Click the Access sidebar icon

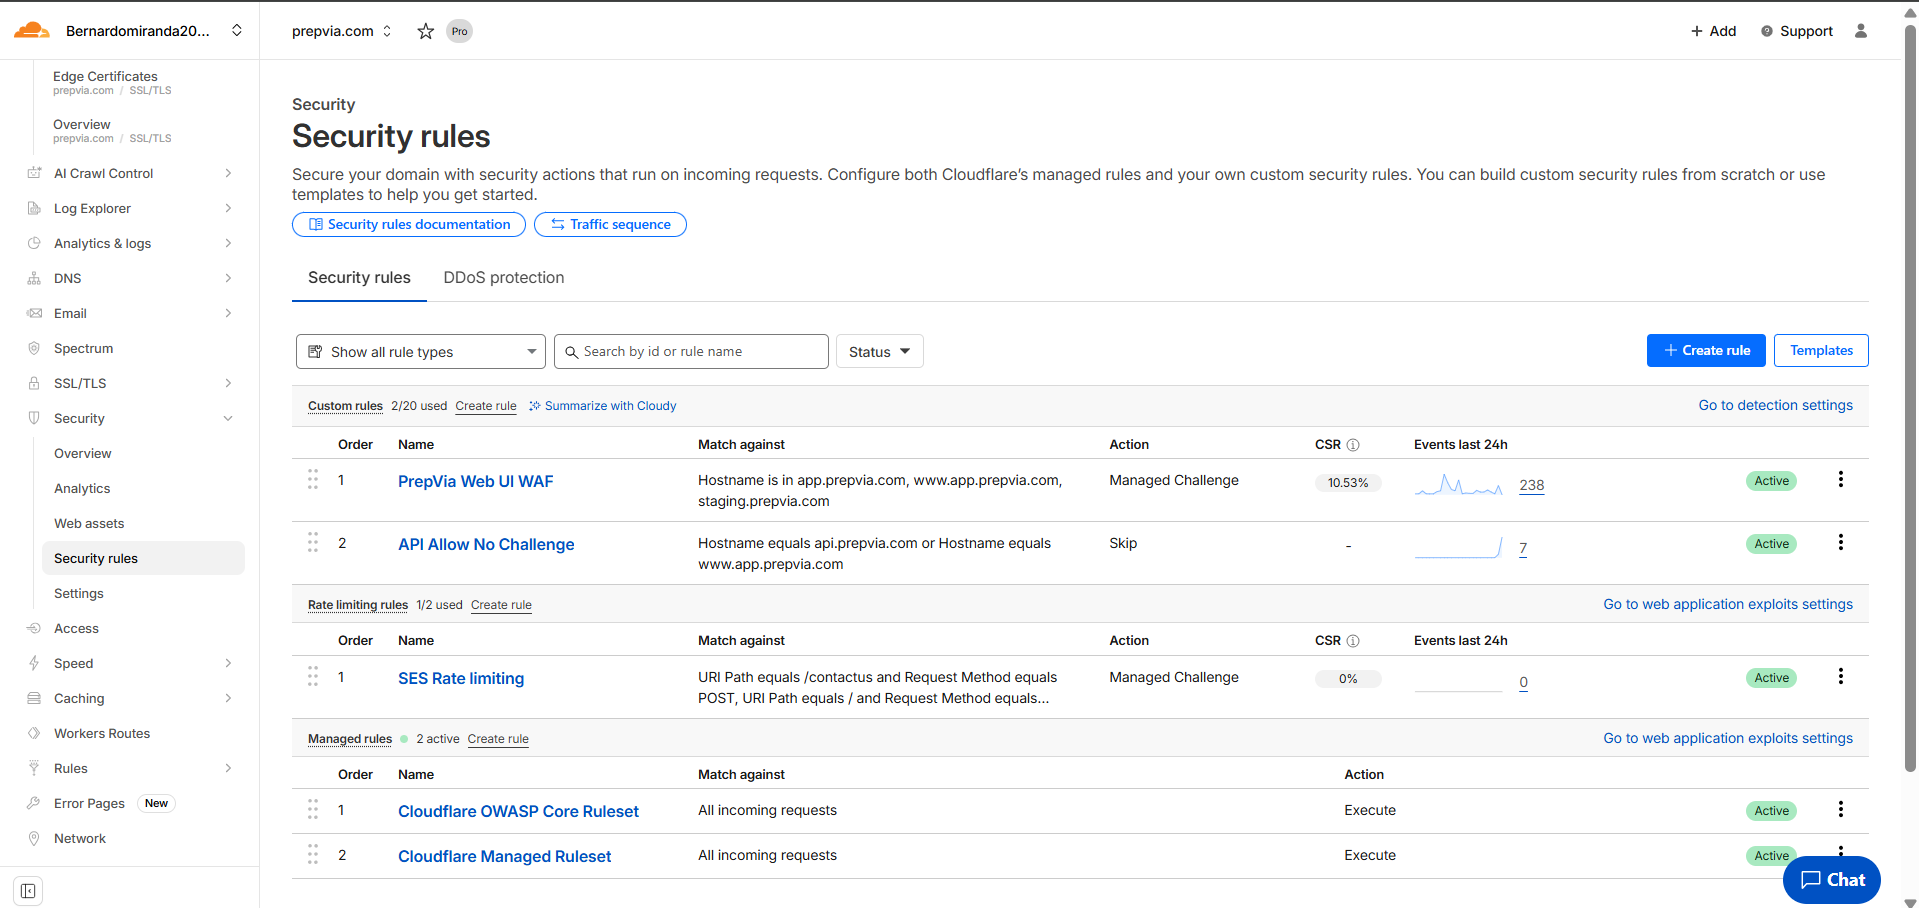click(34, 628)
